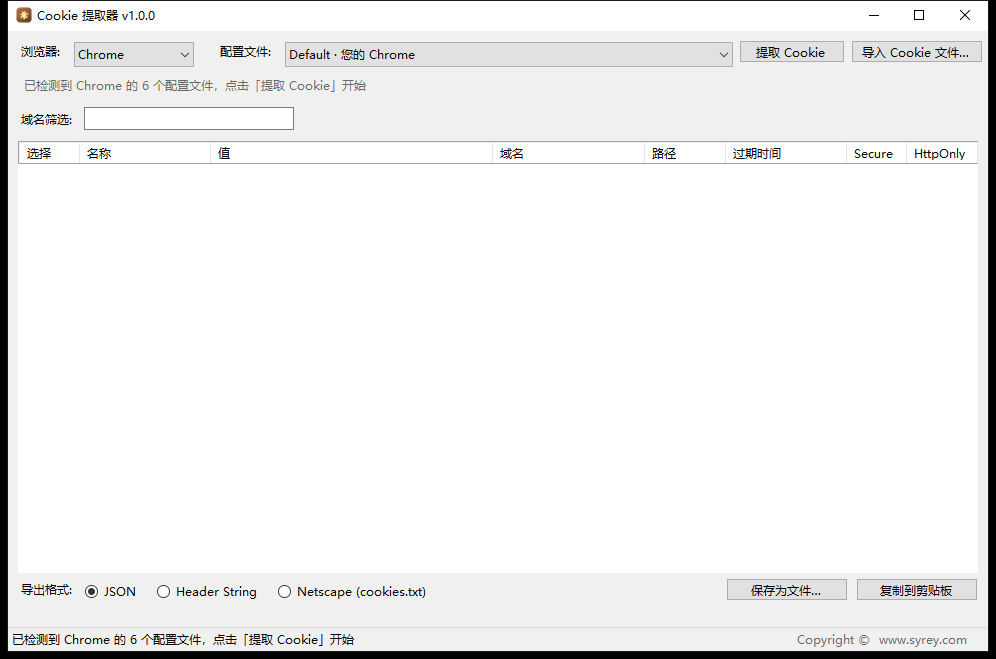
Task: Click the 导入 Cookie 文件... button
Action: (916, 52)
